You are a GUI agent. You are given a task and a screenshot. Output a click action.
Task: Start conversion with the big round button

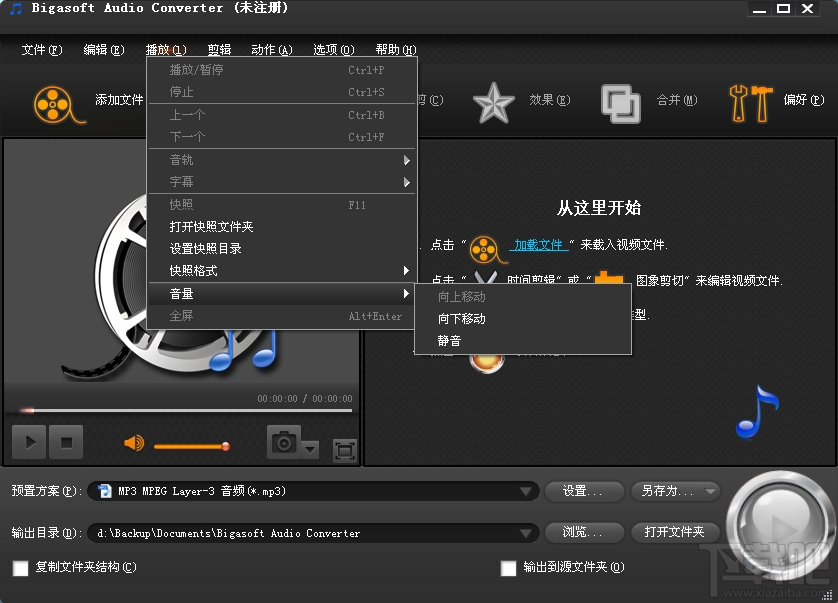pos(779,525)
